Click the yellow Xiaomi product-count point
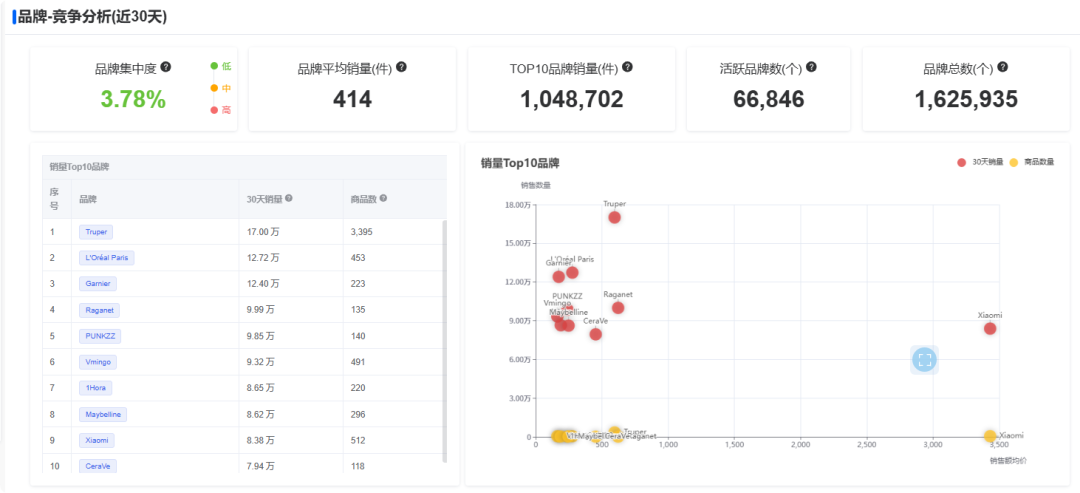The width and height of the screenshot is (1080, 493). coord(990,436)
